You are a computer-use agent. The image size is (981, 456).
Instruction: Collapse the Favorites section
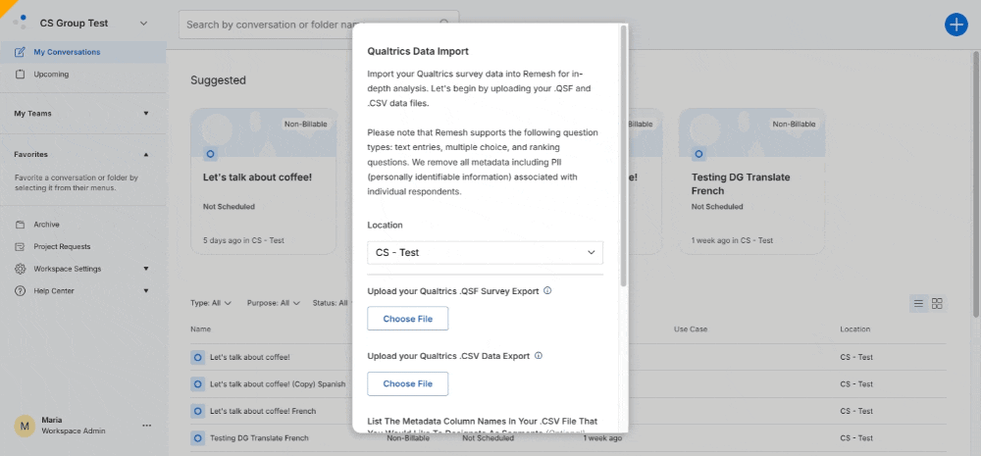146,154
